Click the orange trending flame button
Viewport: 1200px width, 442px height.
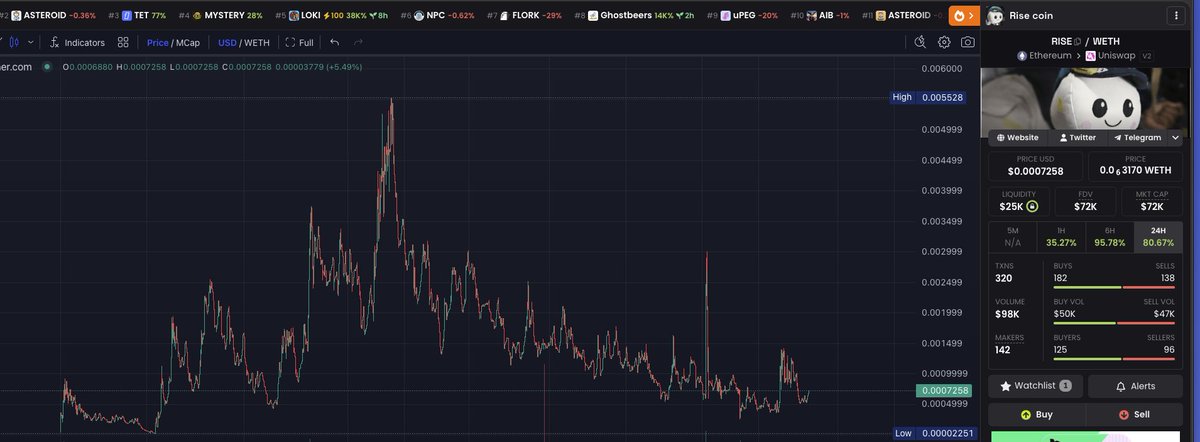point(964,16)
